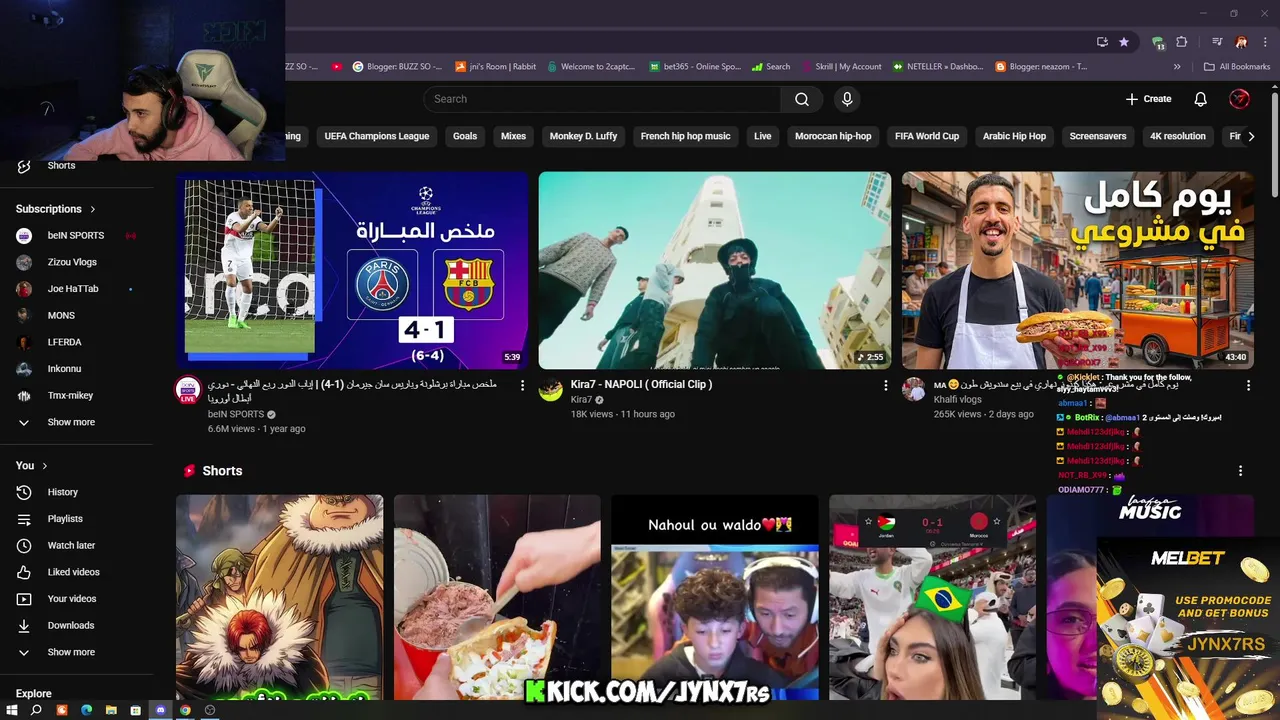
Task: Open Skrill My Account bookmark
Action: tap(842, 67)
